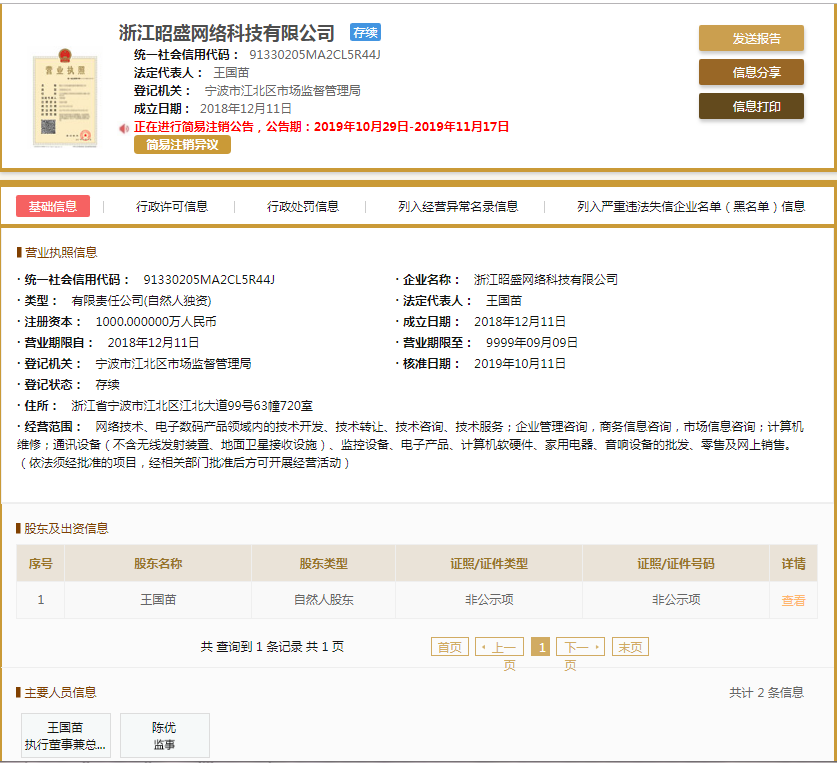This screenshot has width=837, height=763.
Task: Select page 1 in pagination
Action: 540,647
